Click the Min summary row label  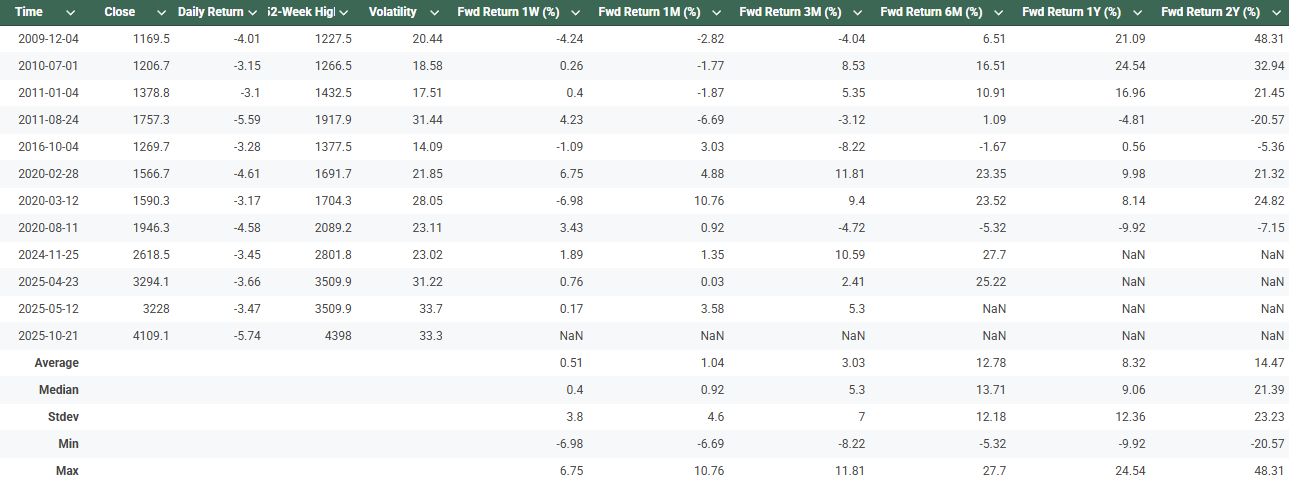tap(67, 444)
